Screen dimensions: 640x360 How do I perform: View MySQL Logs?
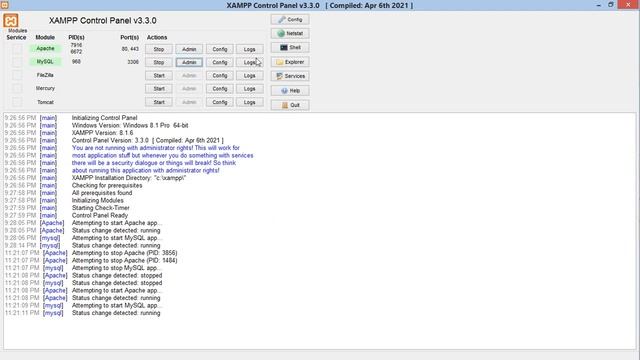[249, 62]
